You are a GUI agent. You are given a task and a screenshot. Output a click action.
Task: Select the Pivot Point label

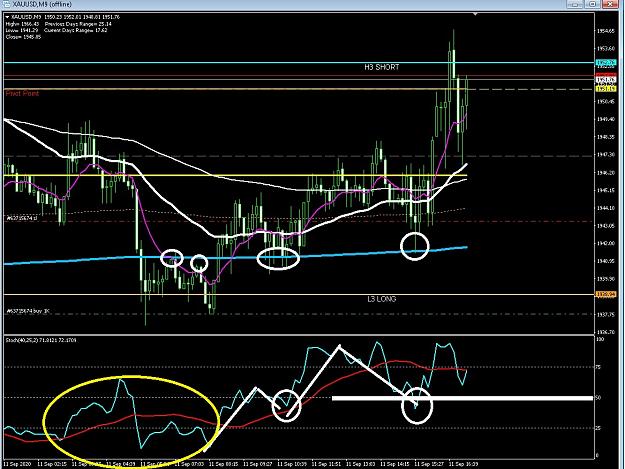coord(22,93)
